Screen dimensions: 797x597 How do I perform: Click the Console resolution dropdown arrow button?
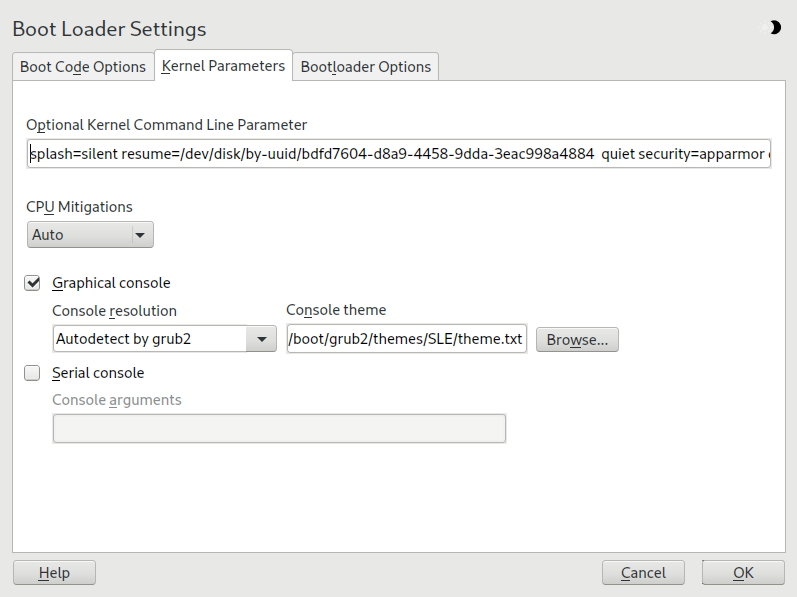(261, 339)
